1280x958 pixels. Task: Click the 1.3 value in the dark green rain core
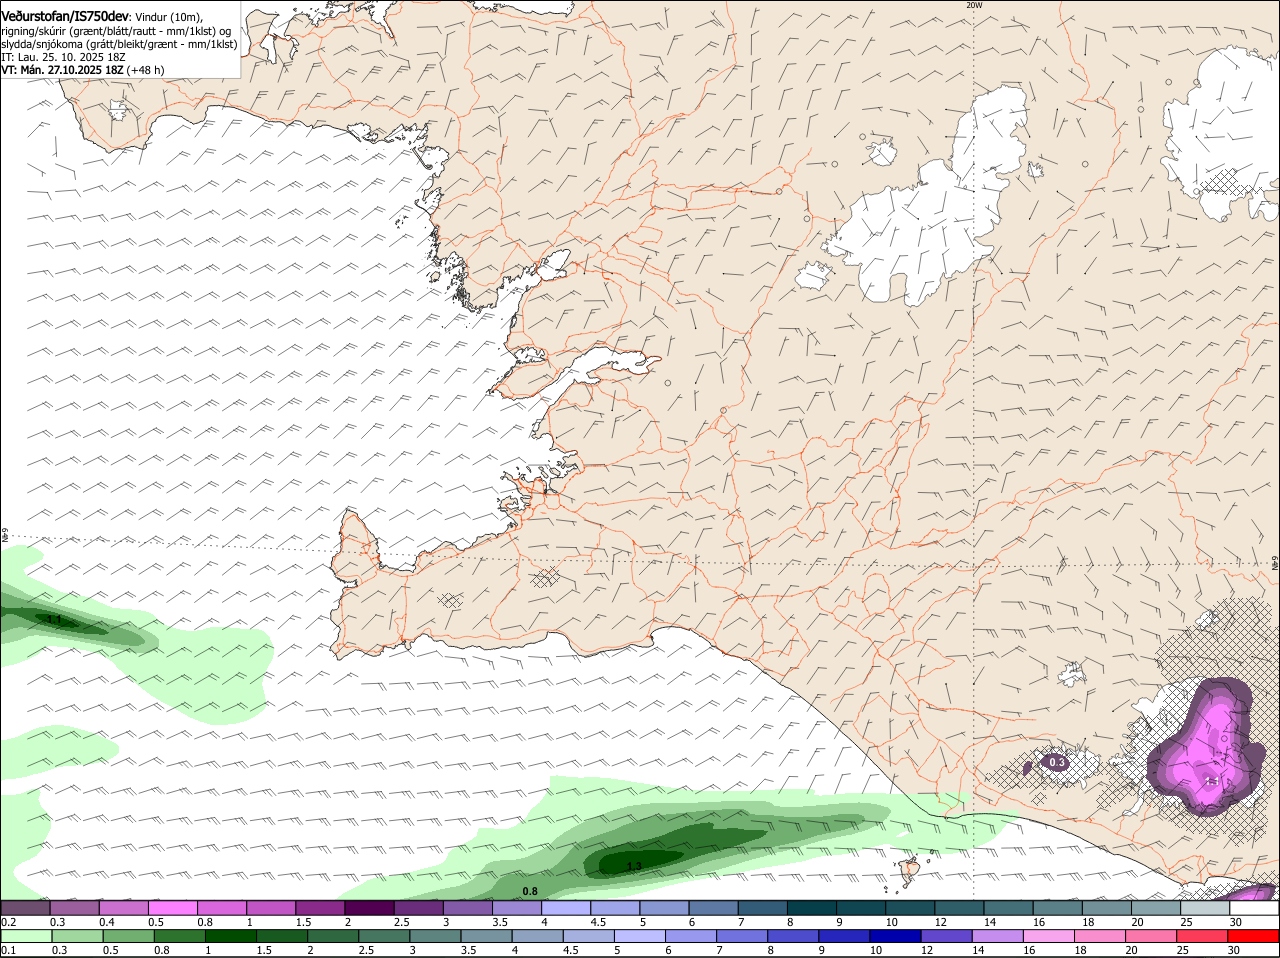(x=633, y=866)
